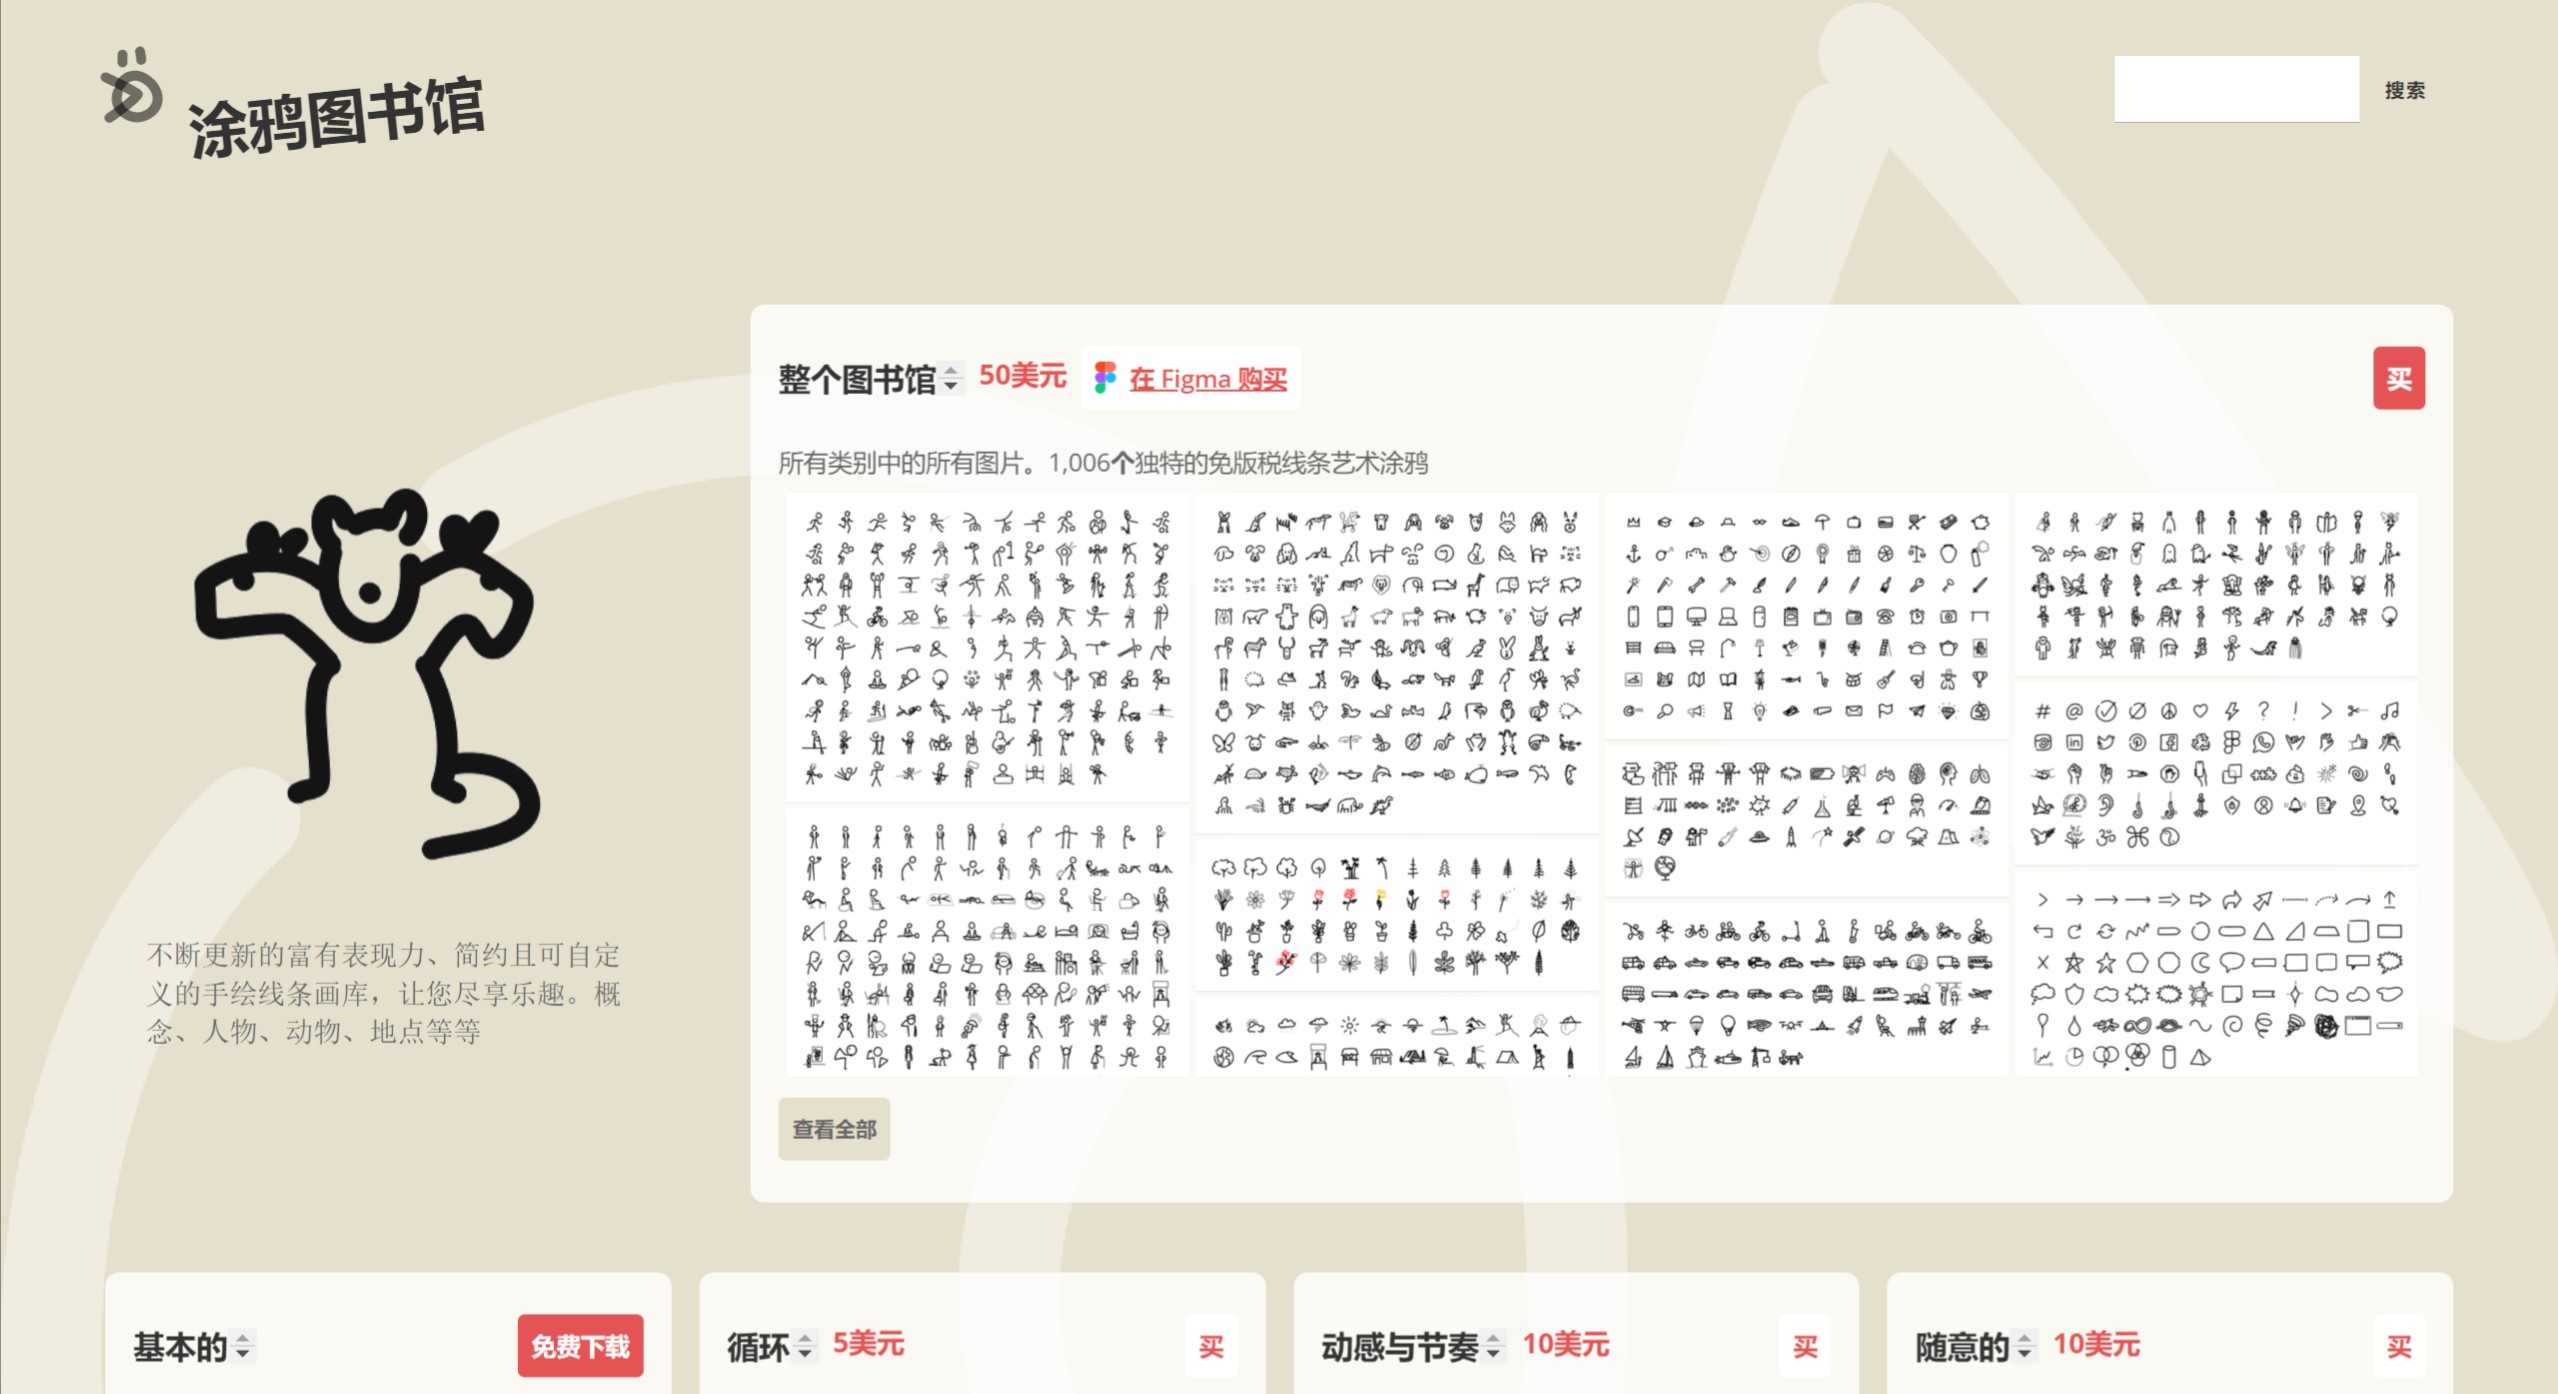Click the 搜索 button

tap(2404, 90)
